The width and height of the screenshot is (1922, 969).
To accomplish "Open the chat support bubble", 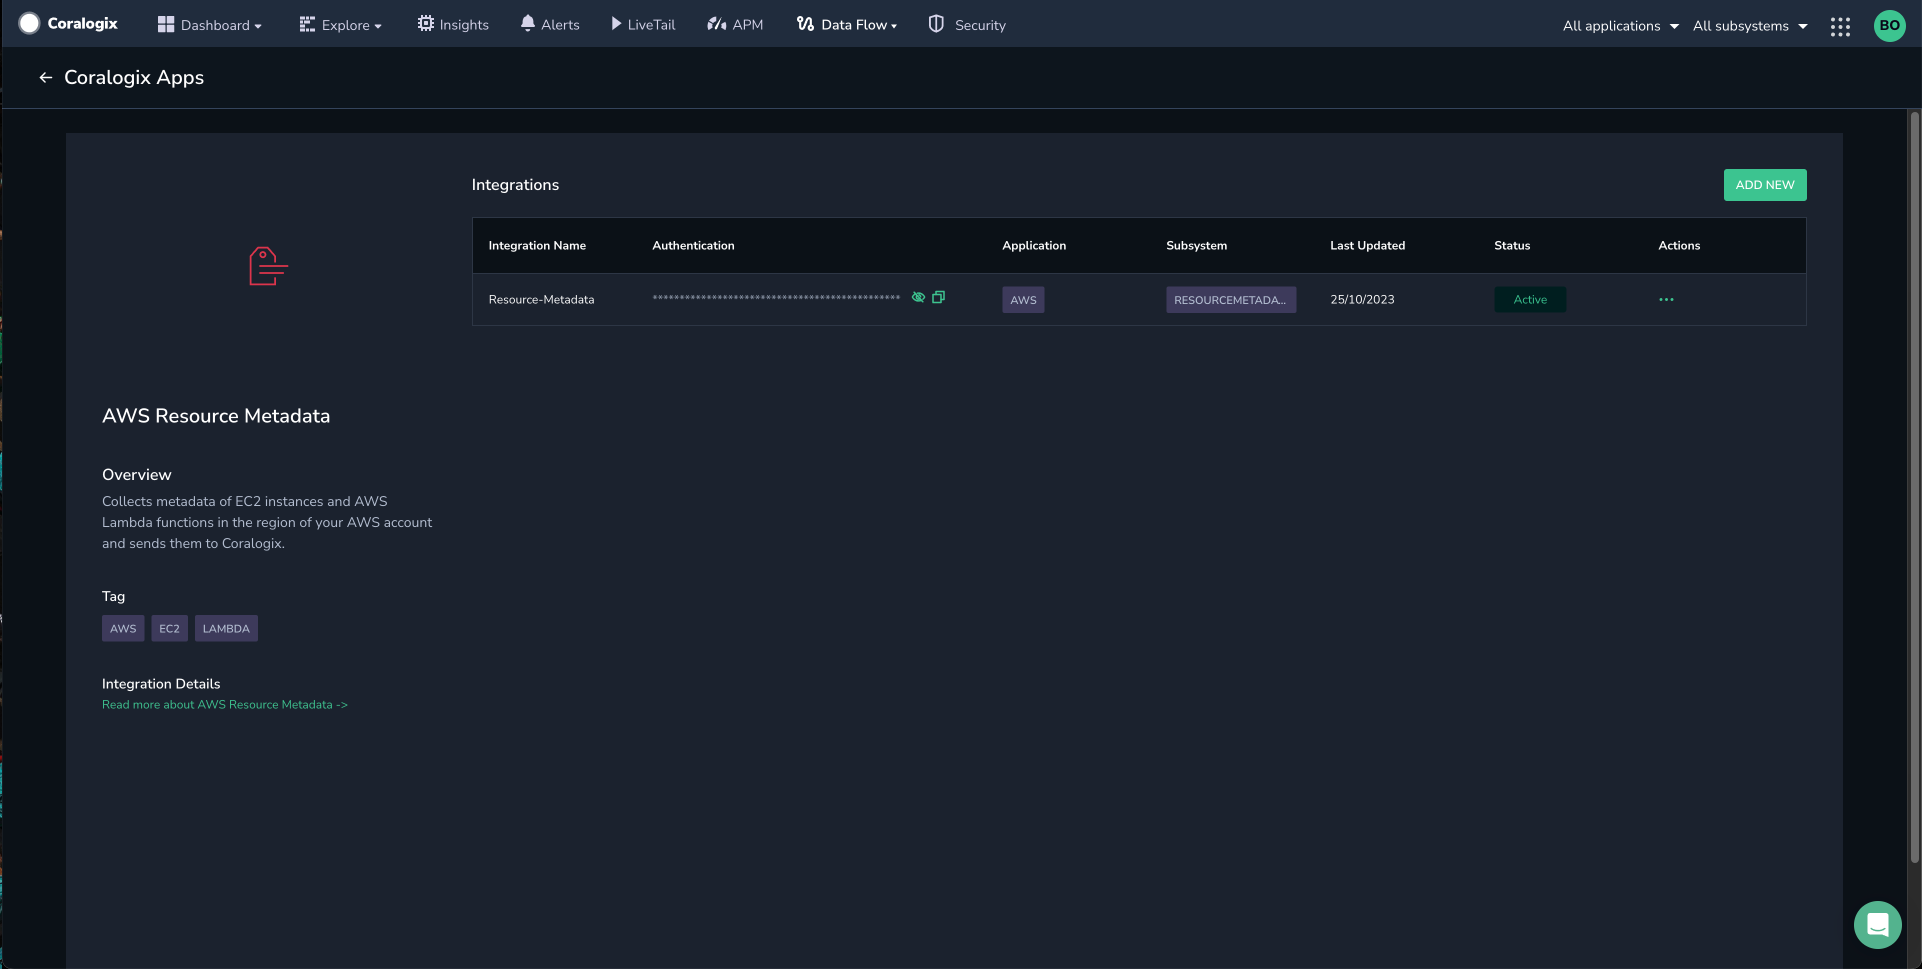I will [1877, 925].
